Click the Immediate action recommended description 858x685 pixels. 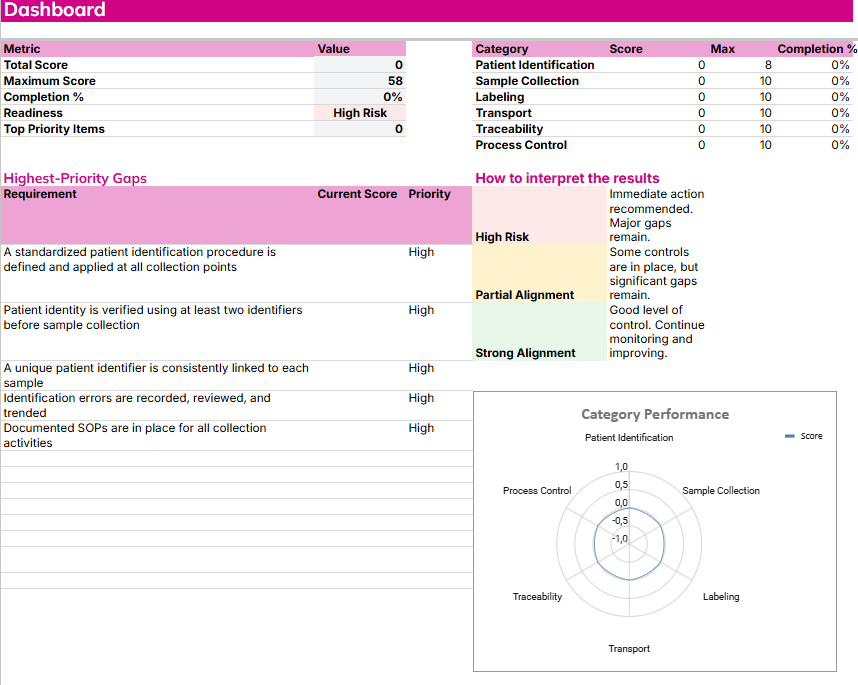657,216
